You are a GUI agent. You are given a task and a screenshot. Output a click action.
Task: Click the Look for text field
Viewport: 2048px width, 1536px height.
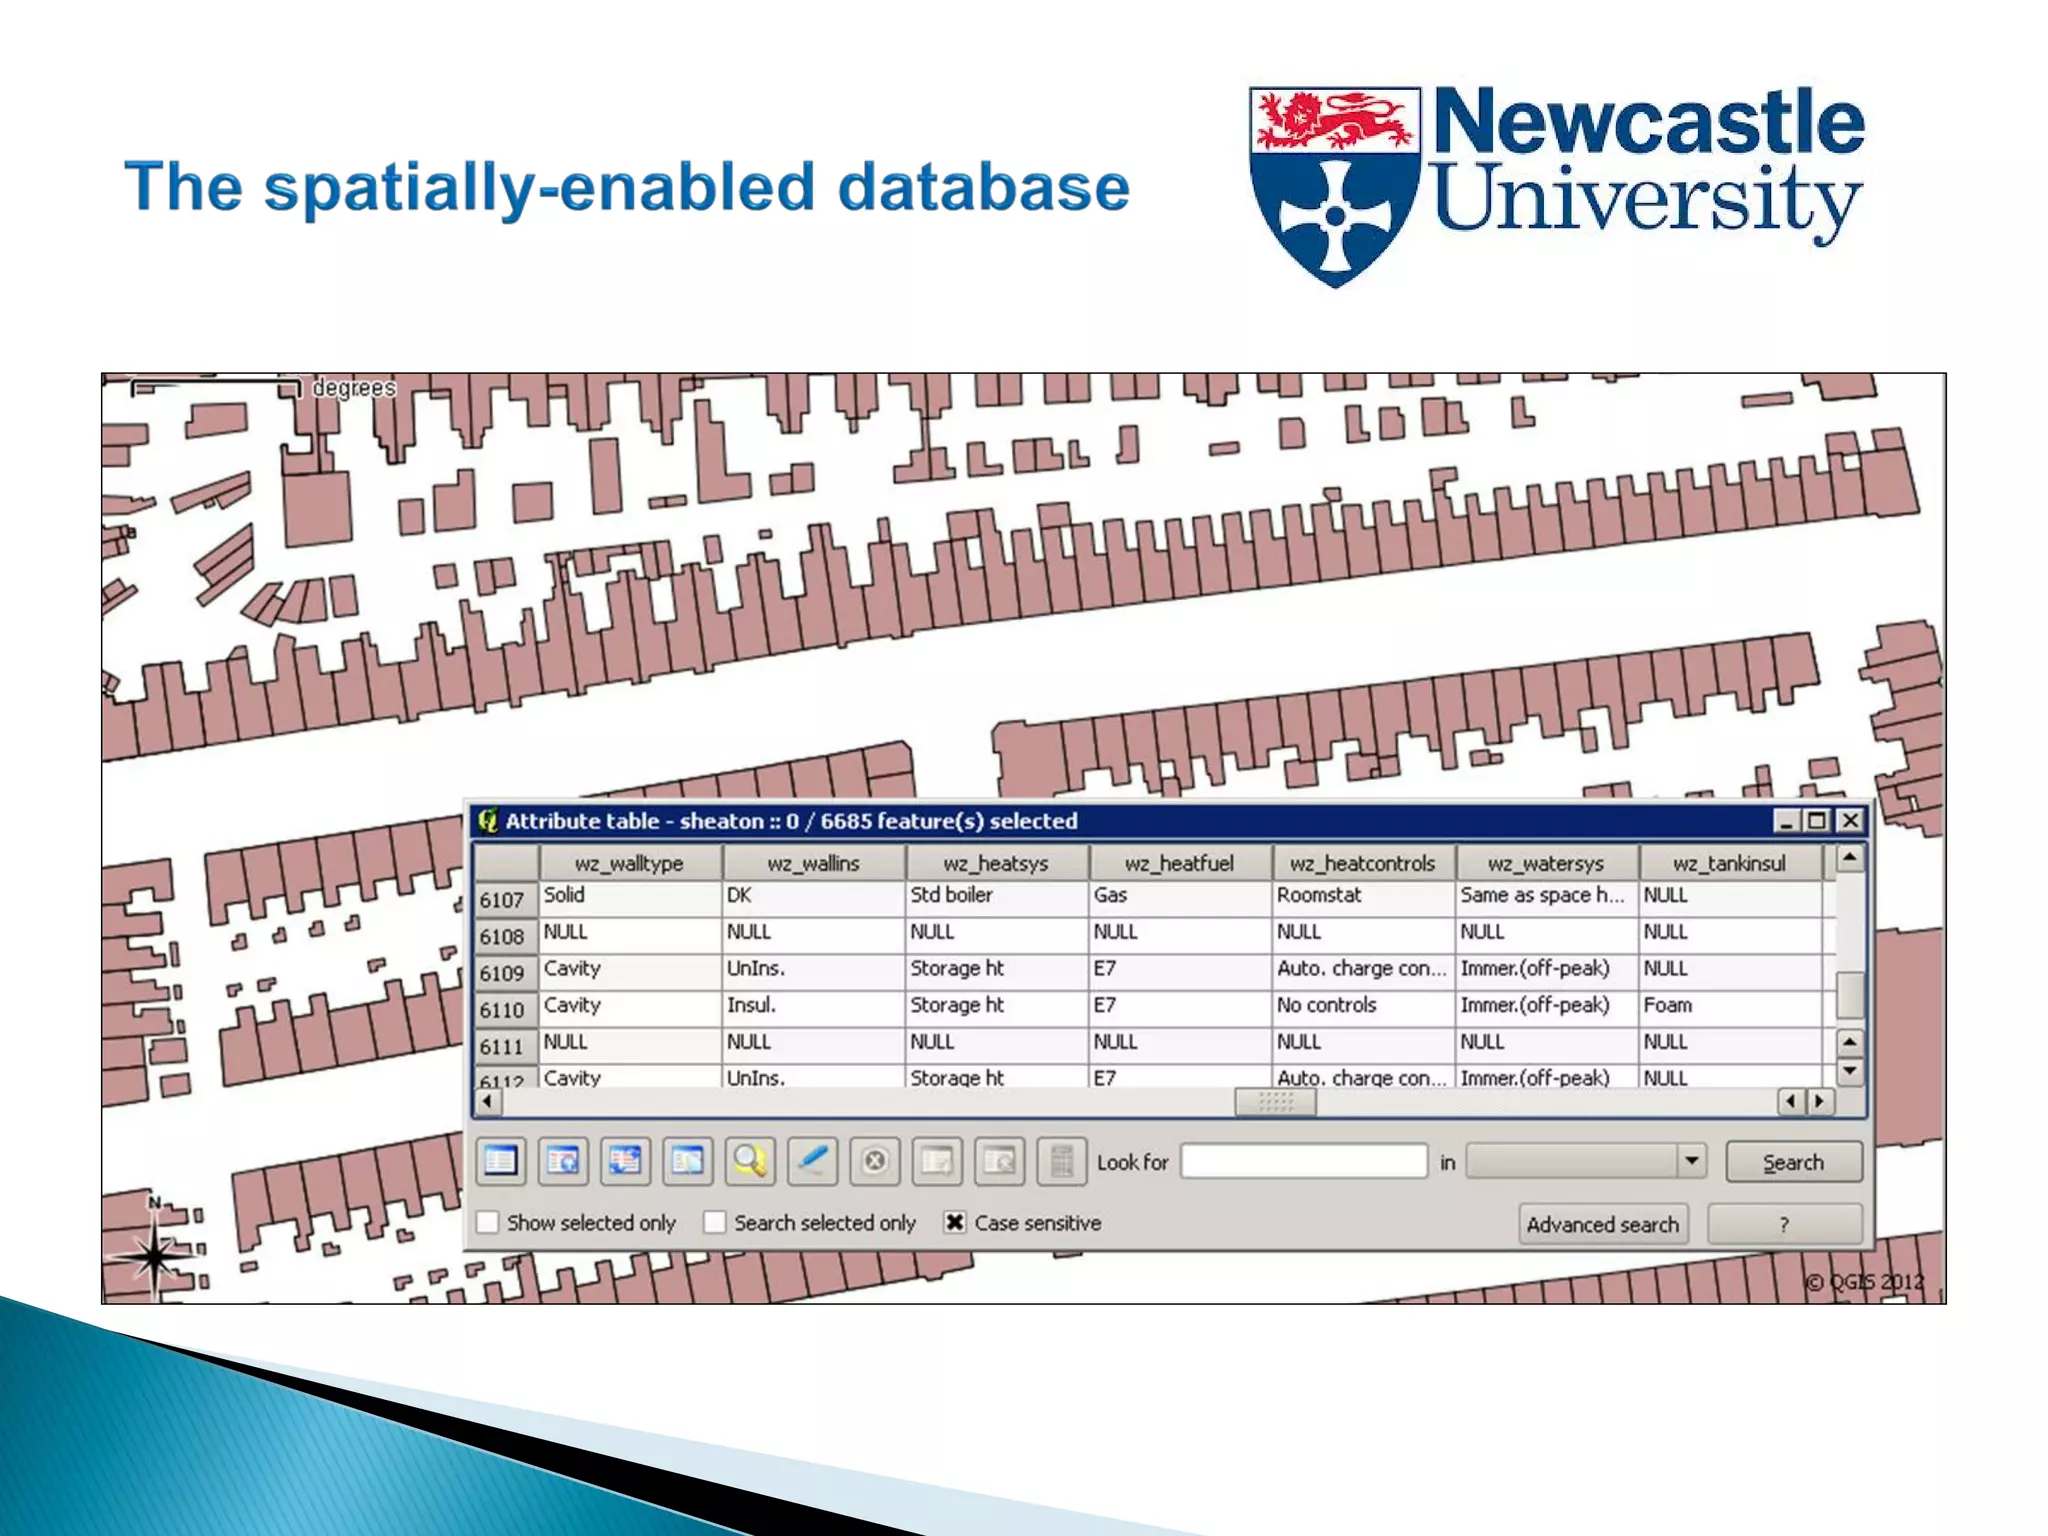(x=1303, y=1161)
